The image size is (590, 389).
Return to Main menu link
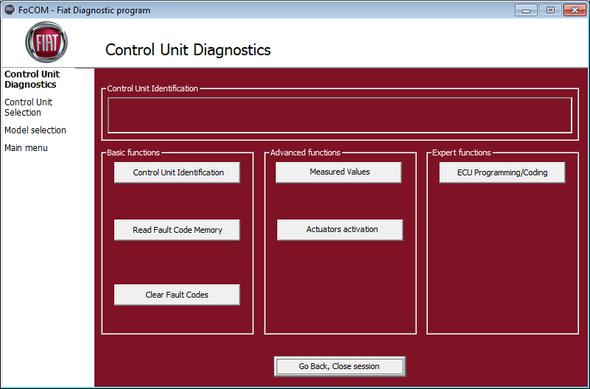26,148
